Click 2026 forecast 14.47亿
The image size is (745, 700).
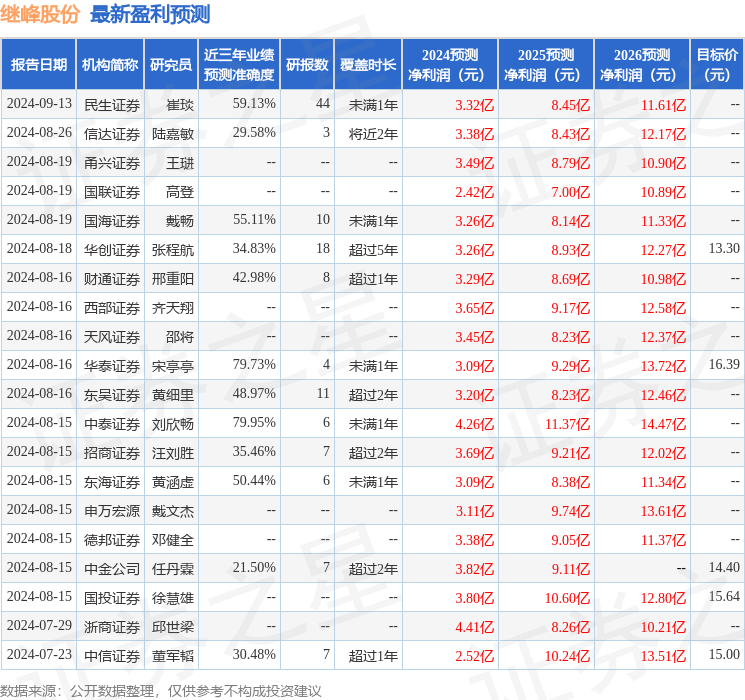tap(664, 423)
